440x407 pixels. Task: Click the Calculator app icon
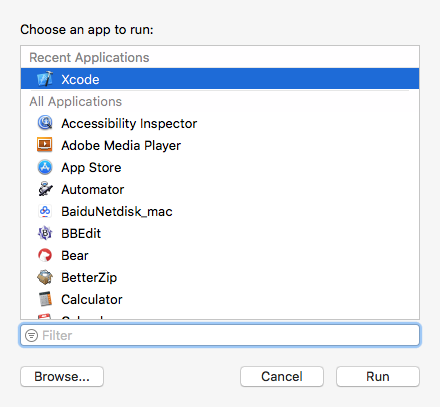point(45,299)
